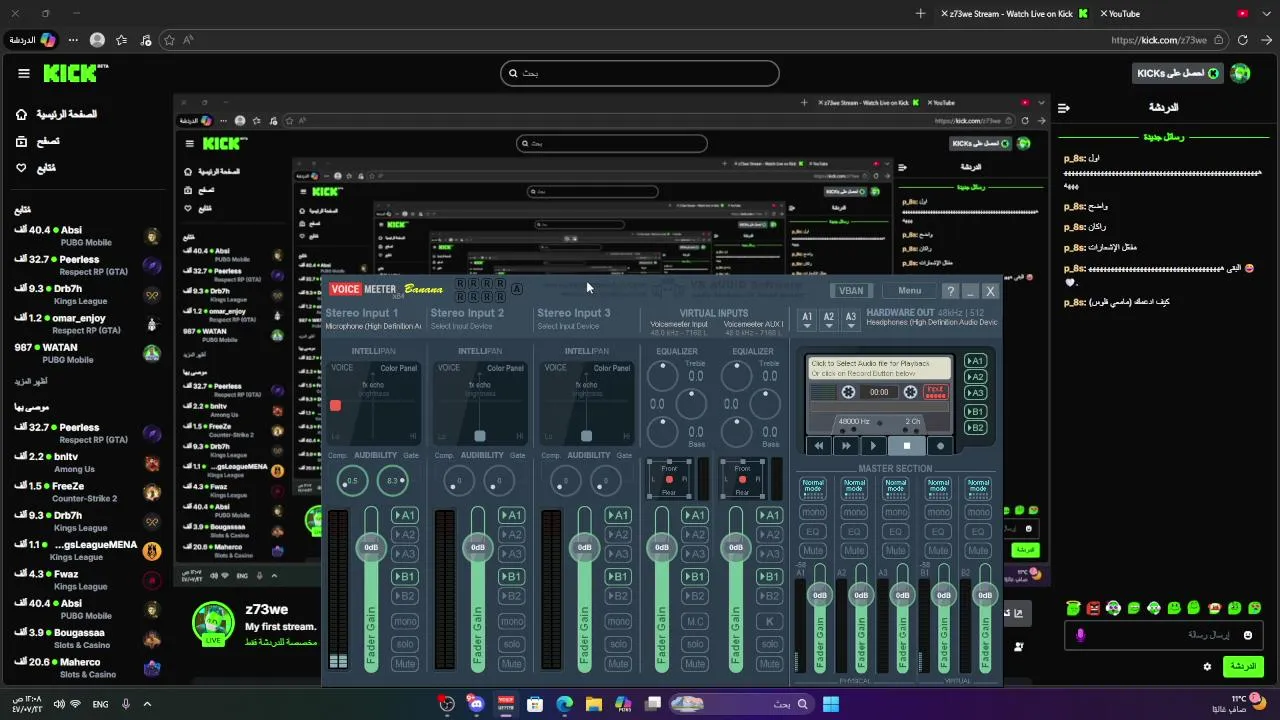This screenshot has height=720, width=1280.
Task: Click the cassette recorder's B2 bus button
Action: pyautogui.click(x=975, y=428)
